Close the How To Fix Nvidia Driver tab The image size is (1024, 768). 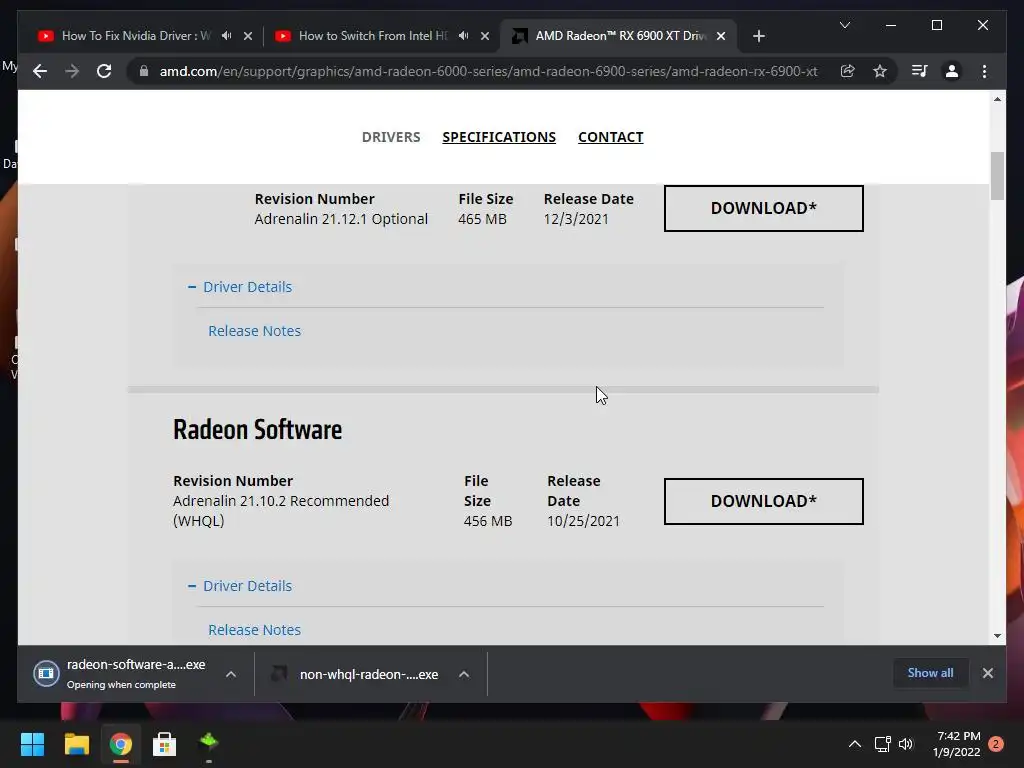tap(248, 36)
